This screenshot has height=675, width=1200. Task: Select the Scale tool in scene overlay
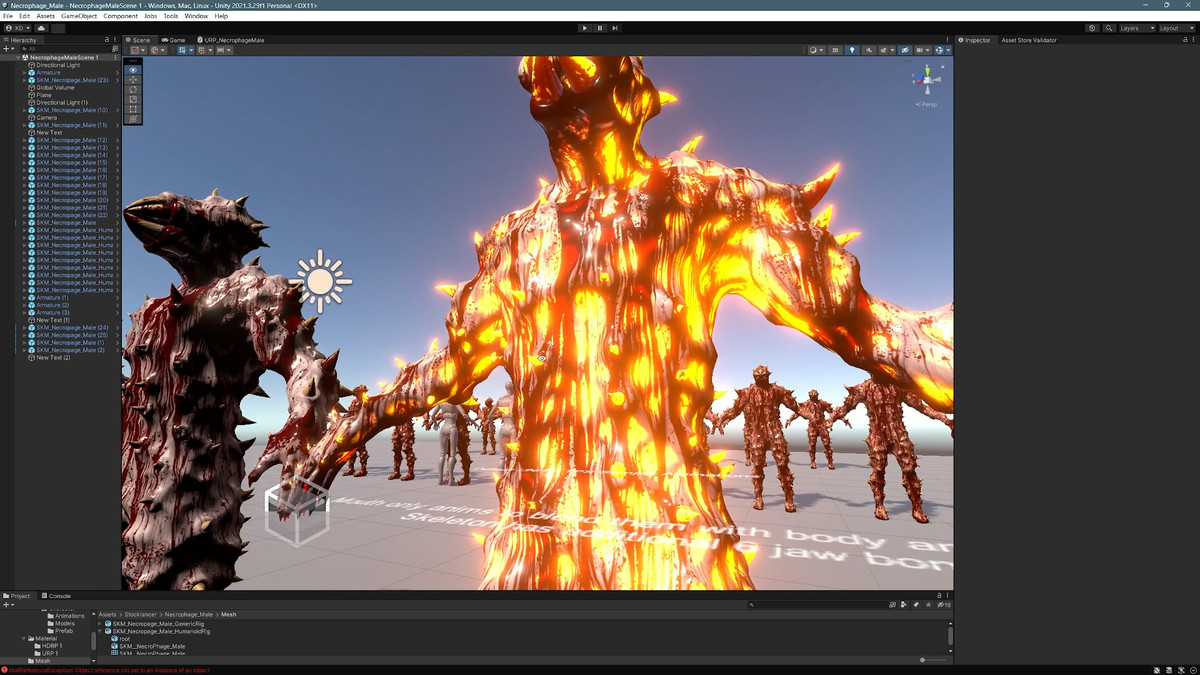click(133, 100)
